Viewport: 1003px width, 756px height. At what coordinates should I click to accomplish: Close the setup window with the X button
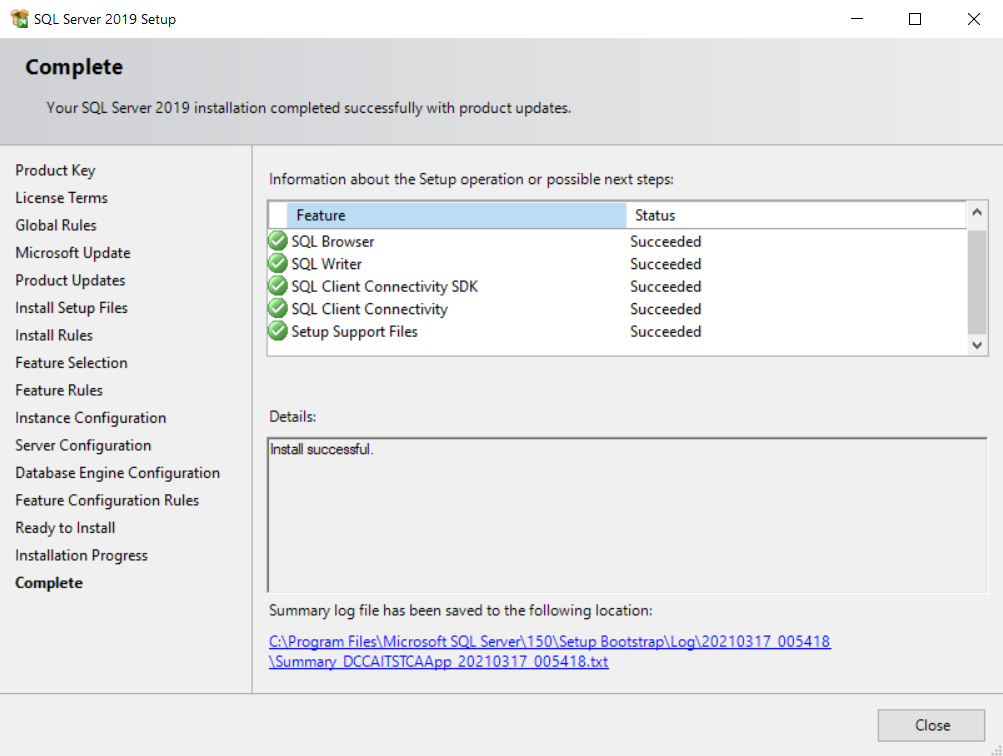pos(974,19)
